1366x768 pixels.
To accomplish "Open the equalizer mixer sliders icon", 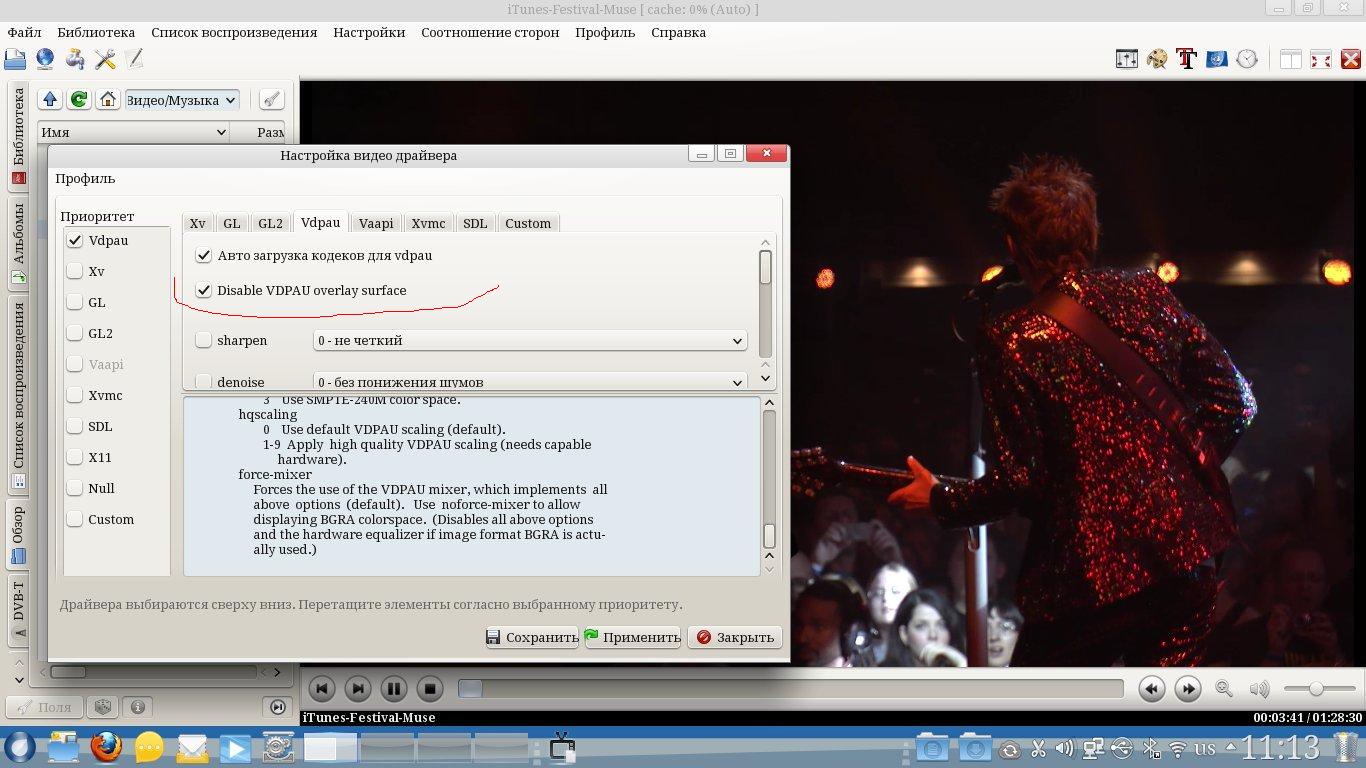I will pyautogui.click(x=1127, y=59).
